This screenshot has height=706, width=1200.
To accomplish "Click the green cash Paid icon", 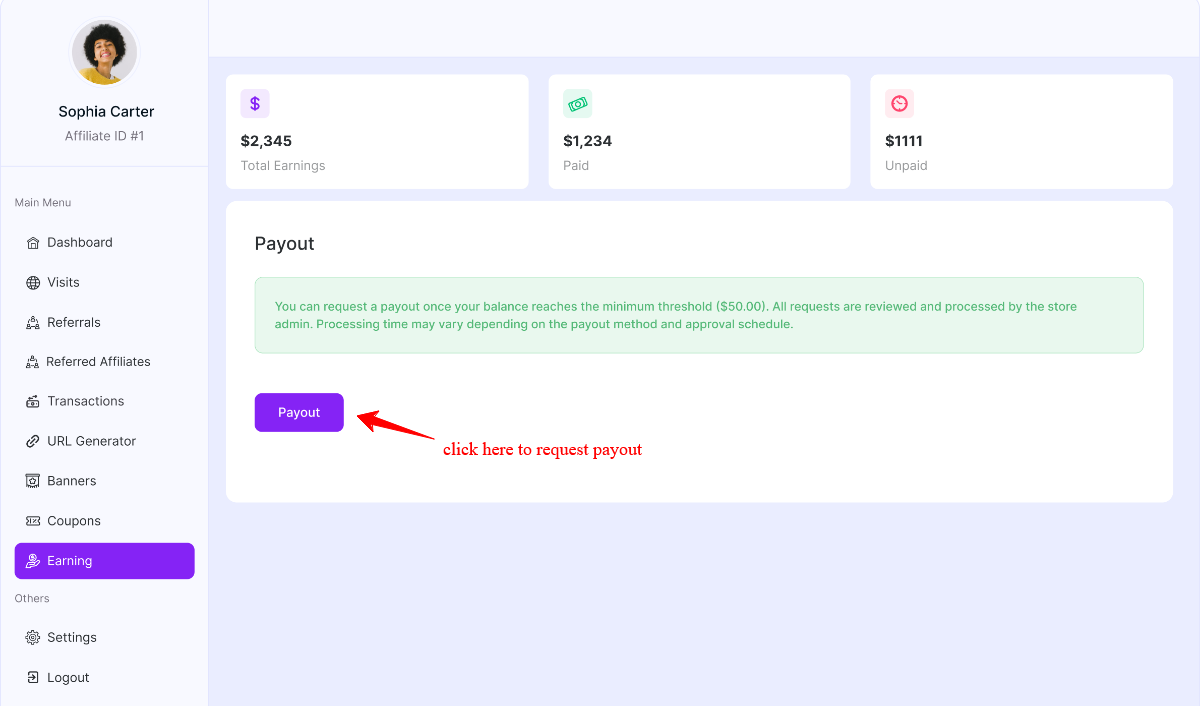I will [577, 104].
